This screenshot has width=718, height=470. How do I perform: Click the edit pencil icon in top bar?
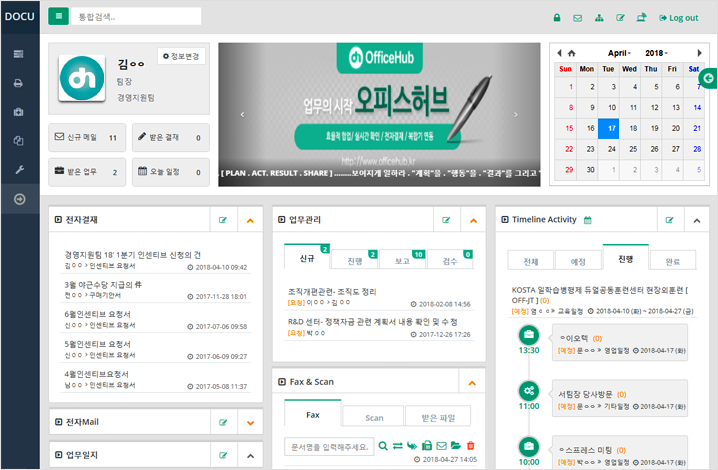(x=620, y=18)
